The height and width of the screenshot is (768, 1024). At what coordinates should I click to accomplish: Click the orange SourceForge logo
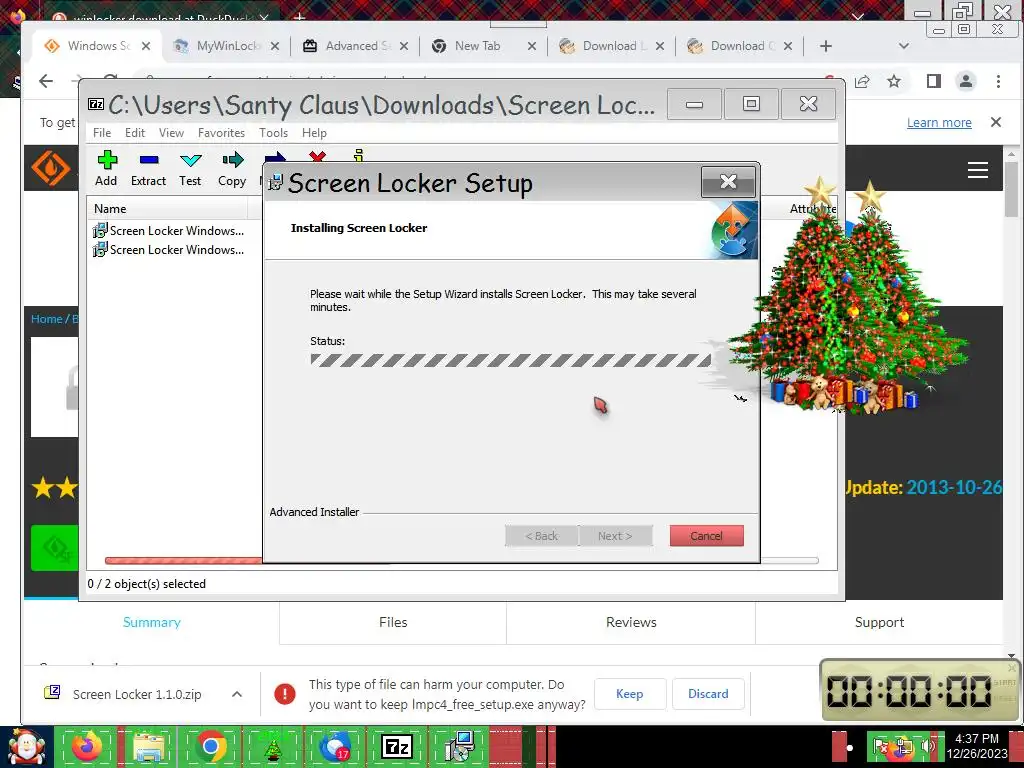(x=51, y=168)
